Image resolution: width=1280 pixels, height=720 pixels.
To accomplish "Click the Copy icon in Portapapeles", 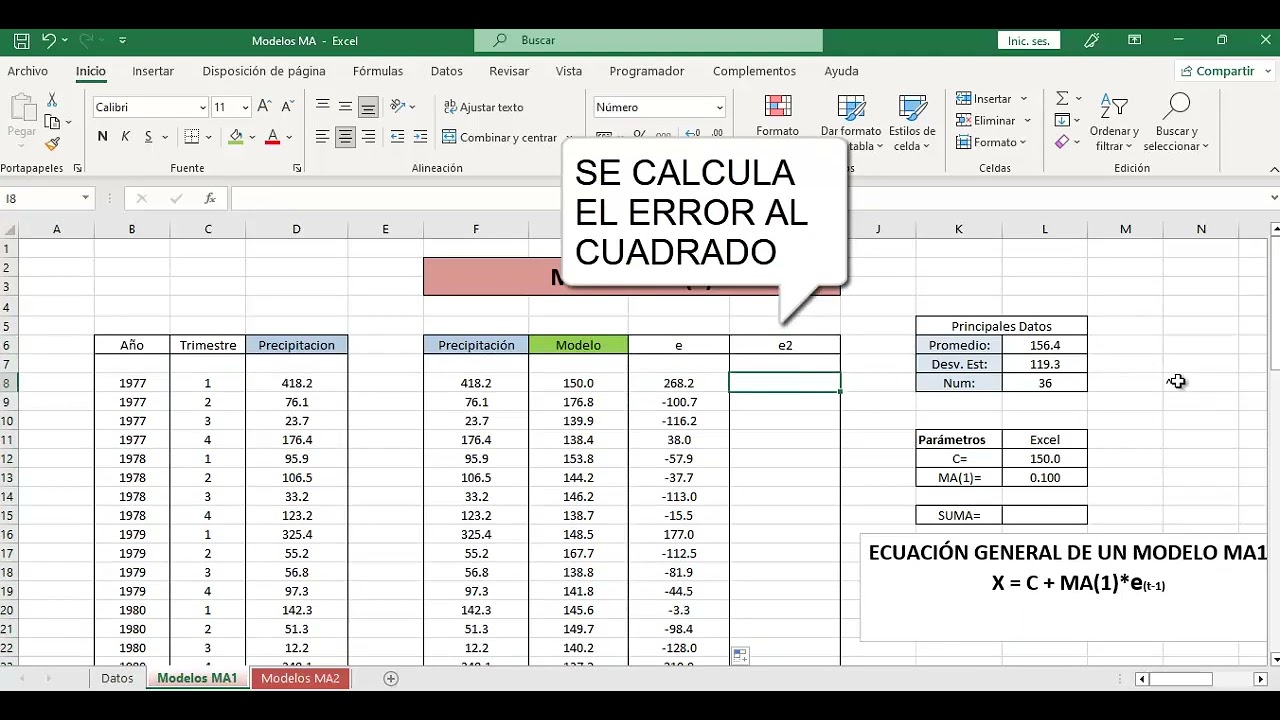I will [x=51, y=122].
